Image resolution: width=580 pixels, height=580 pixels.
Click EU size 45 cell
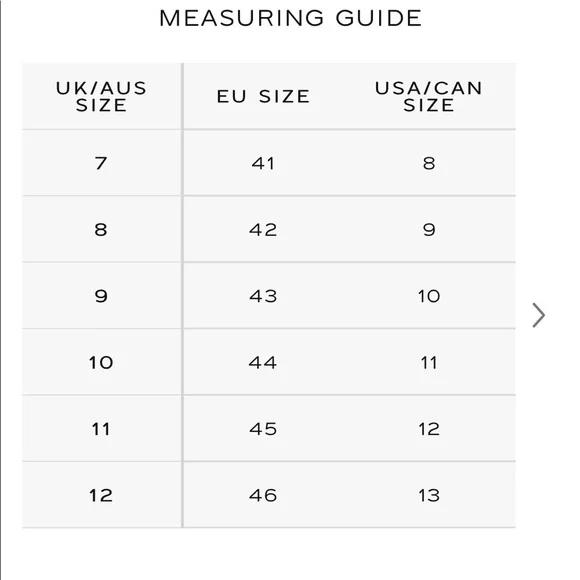[263, 429]
